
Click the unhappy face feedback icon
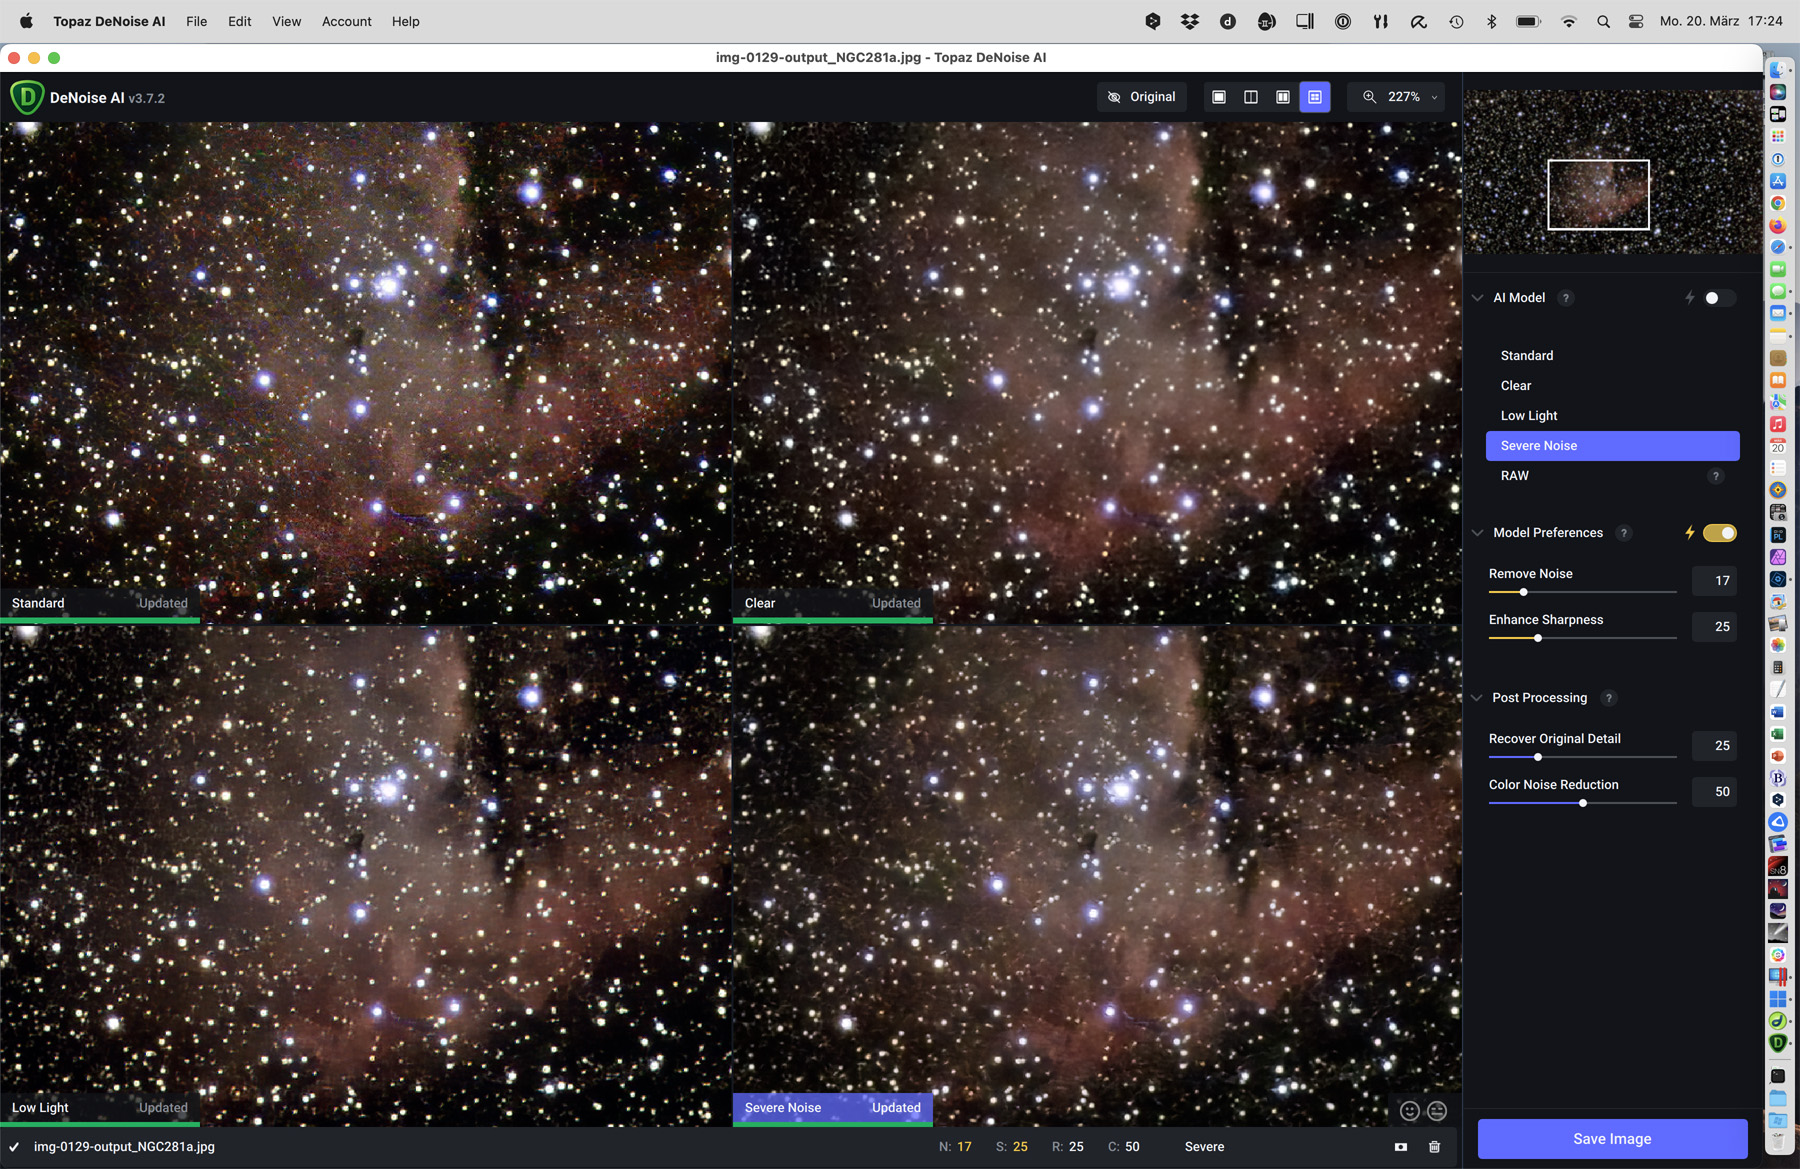pos(1437,1111)
